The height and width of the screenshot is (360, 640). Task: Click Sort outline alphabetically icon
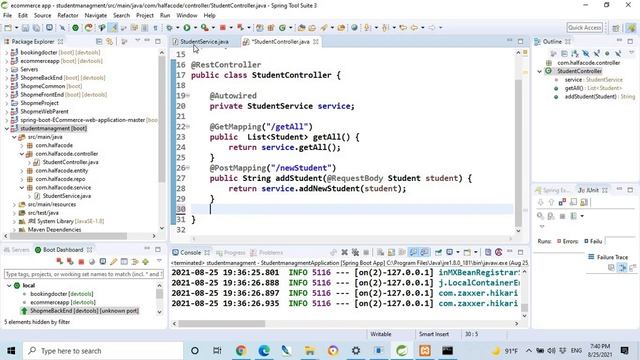pos(575,53)
